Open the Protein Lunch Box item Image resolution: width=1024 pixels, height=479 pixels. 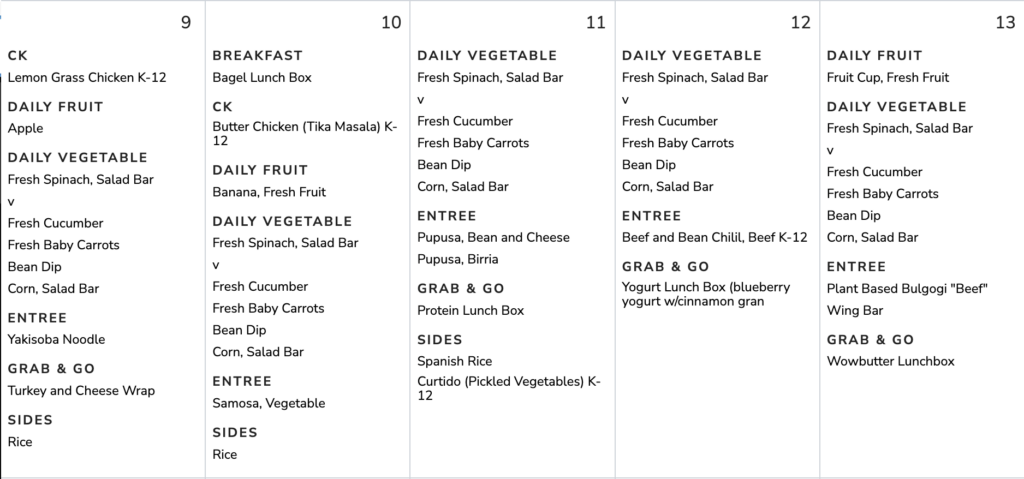(470, 311)
